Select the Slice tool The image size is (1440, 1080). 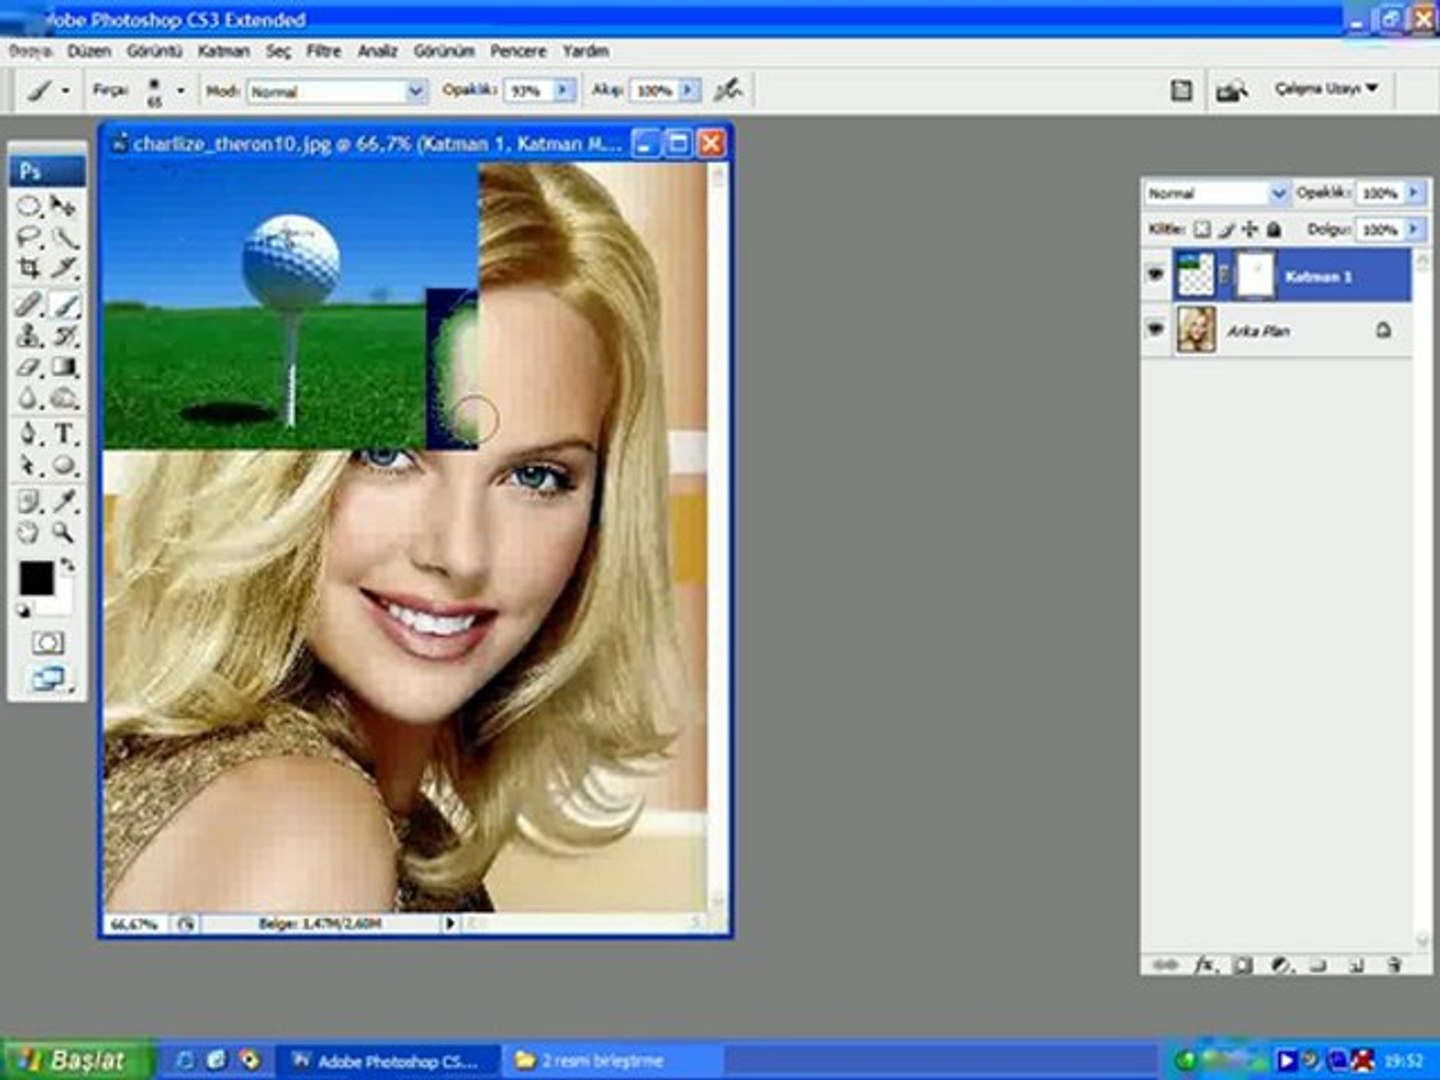click(x=64, y=268)
